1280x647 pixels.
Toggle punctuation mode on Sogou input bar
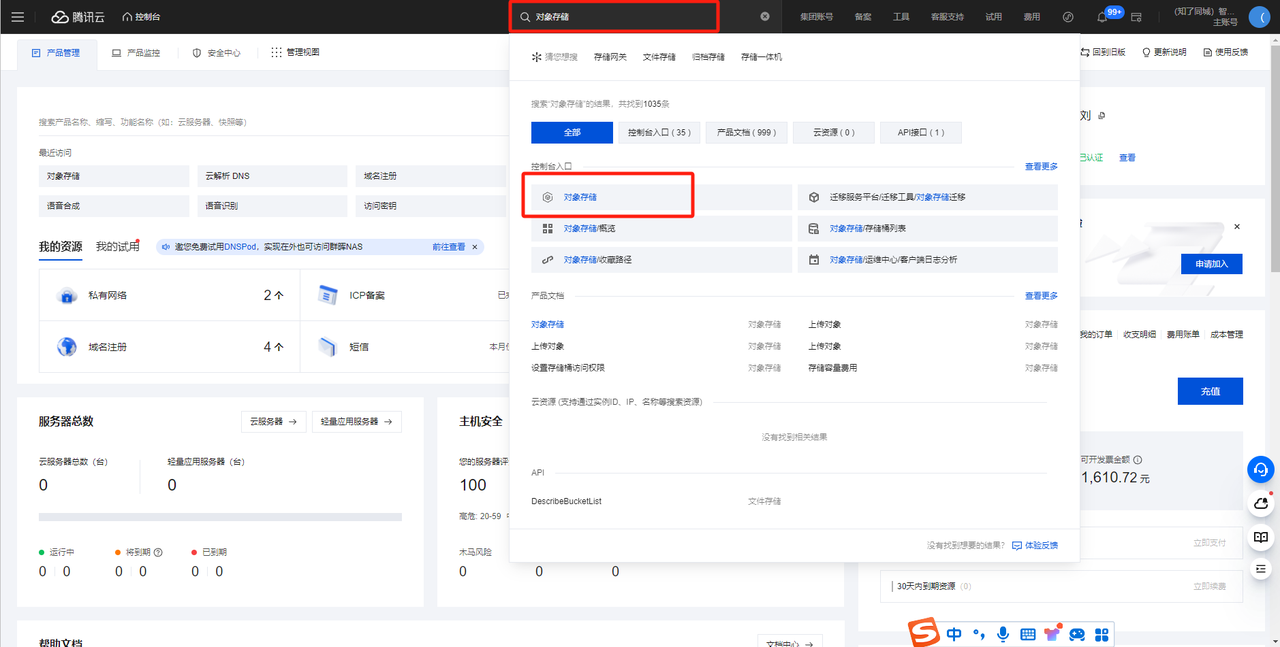(979, 634)
